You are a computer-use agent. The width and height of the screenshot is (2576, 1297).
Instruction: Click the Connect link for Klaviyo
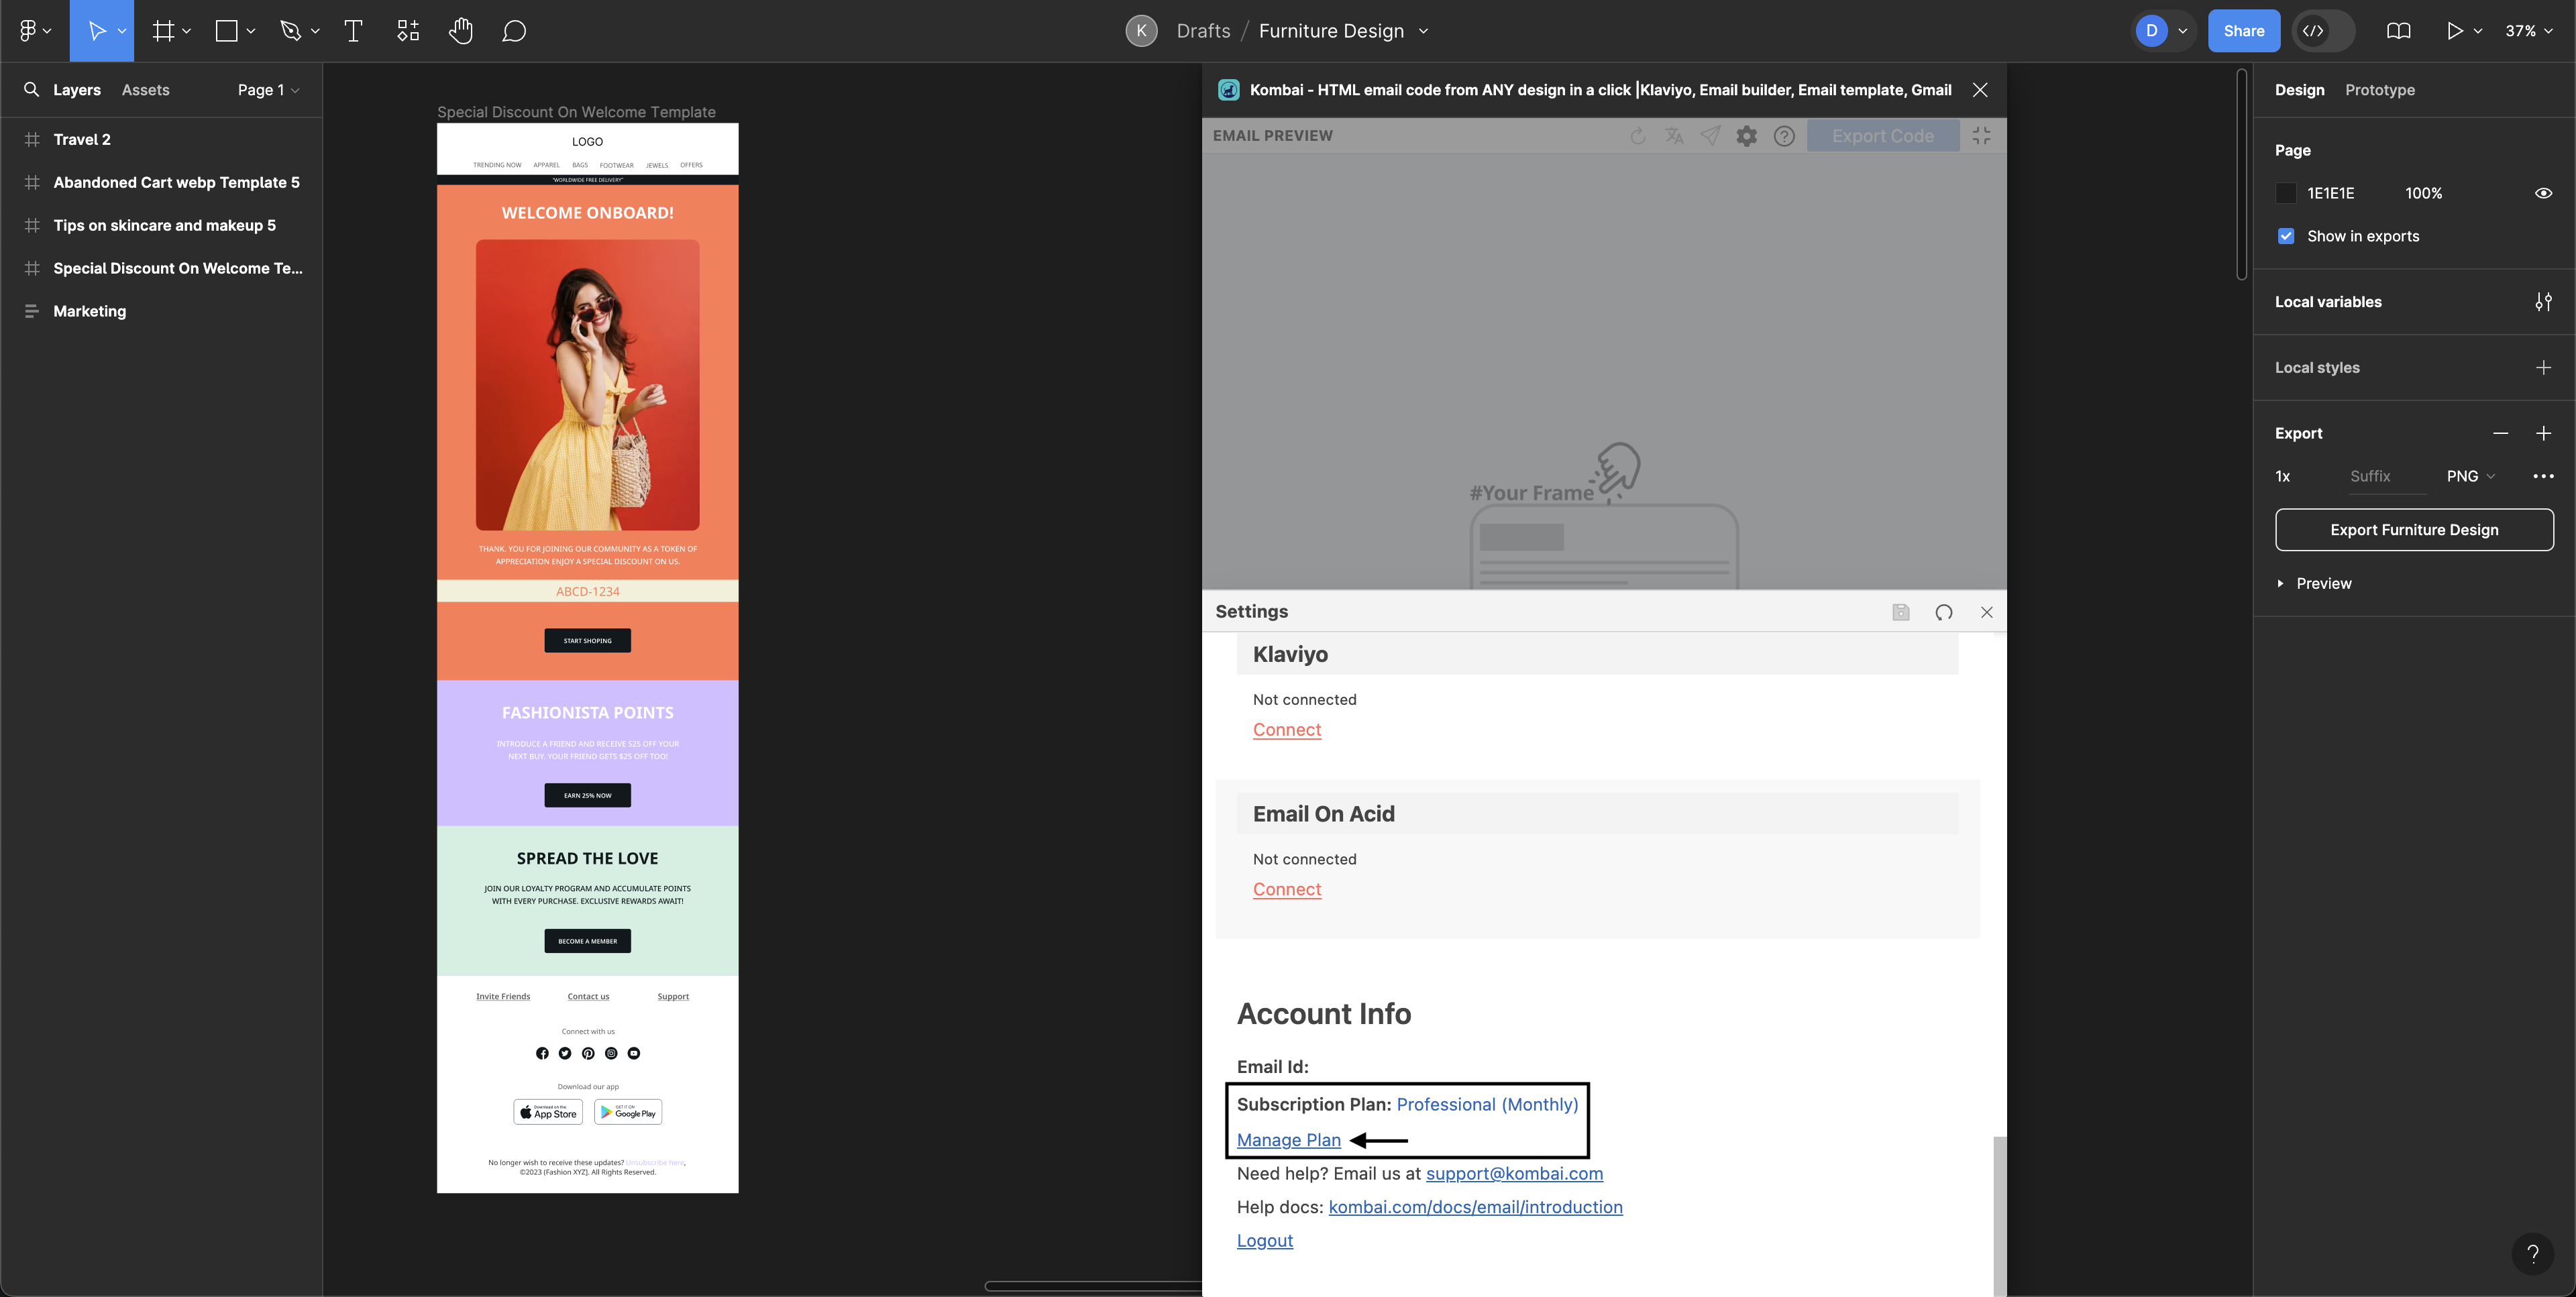[x=1287, y=731]
